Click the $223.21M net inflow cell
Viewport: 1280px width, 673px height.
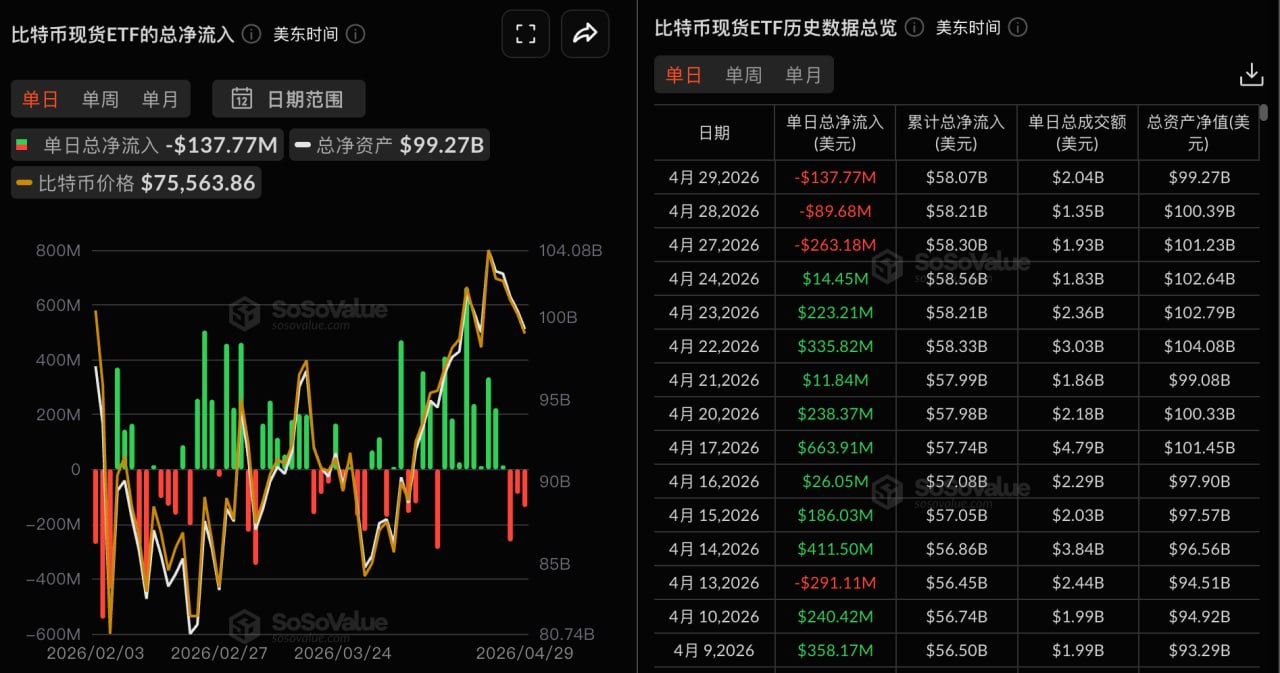[835, 312]
